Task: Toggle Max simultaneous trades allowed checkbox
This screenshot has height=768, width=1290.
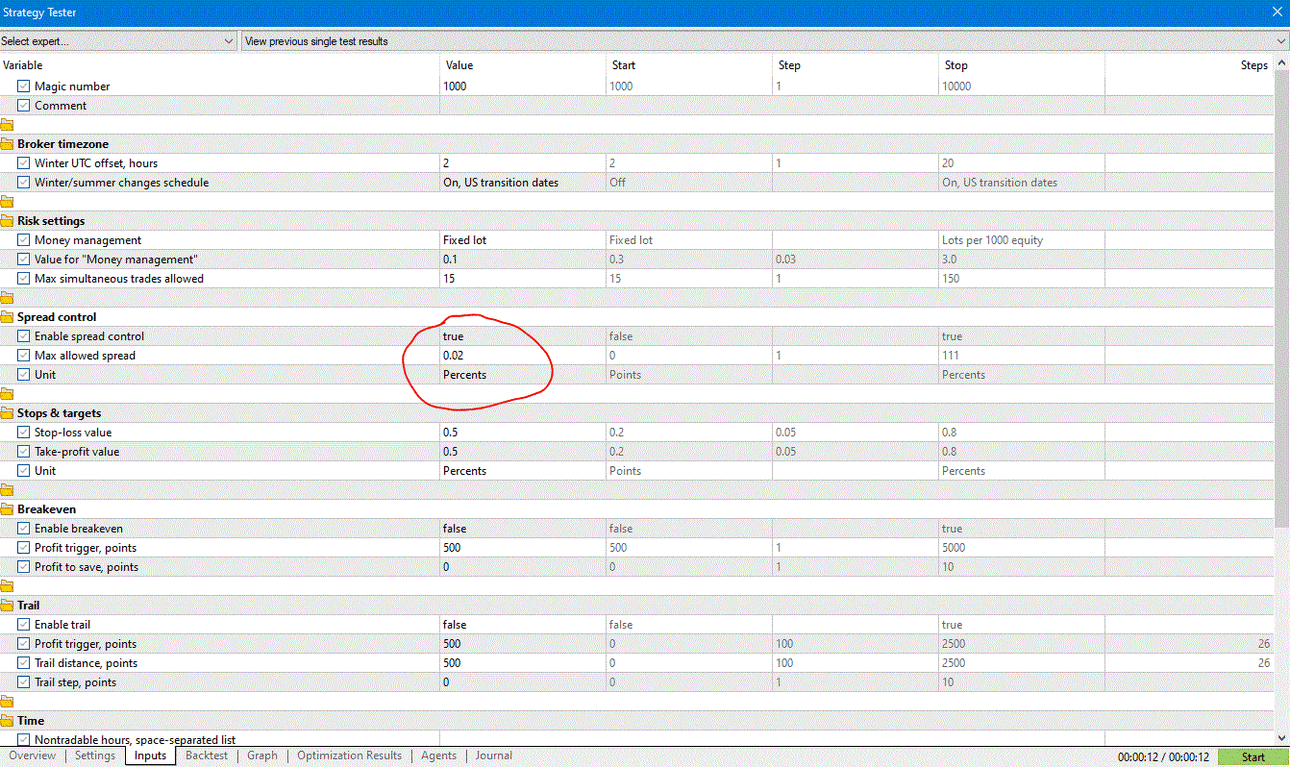Action: tap(24, 278)
